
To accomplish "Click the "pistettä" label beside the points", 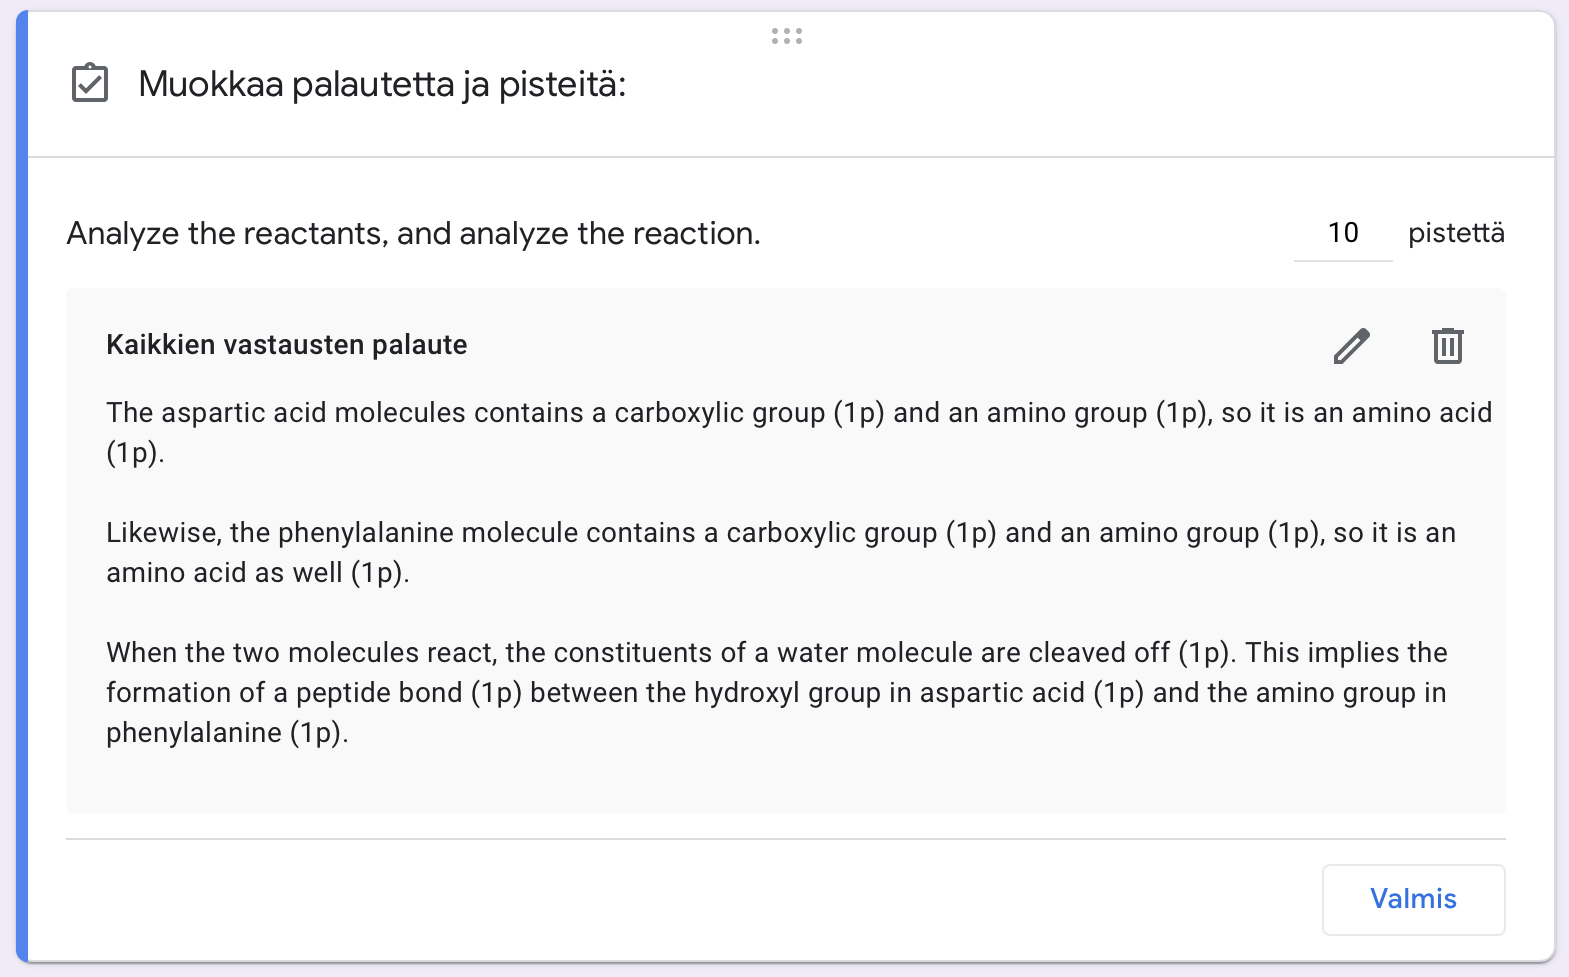I will tap(1455, 233).
